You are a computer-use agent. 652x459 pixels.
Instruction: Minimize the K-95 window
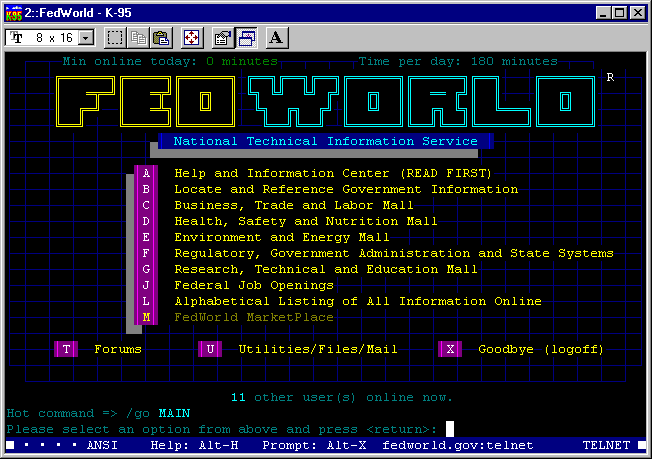[603, 13]
